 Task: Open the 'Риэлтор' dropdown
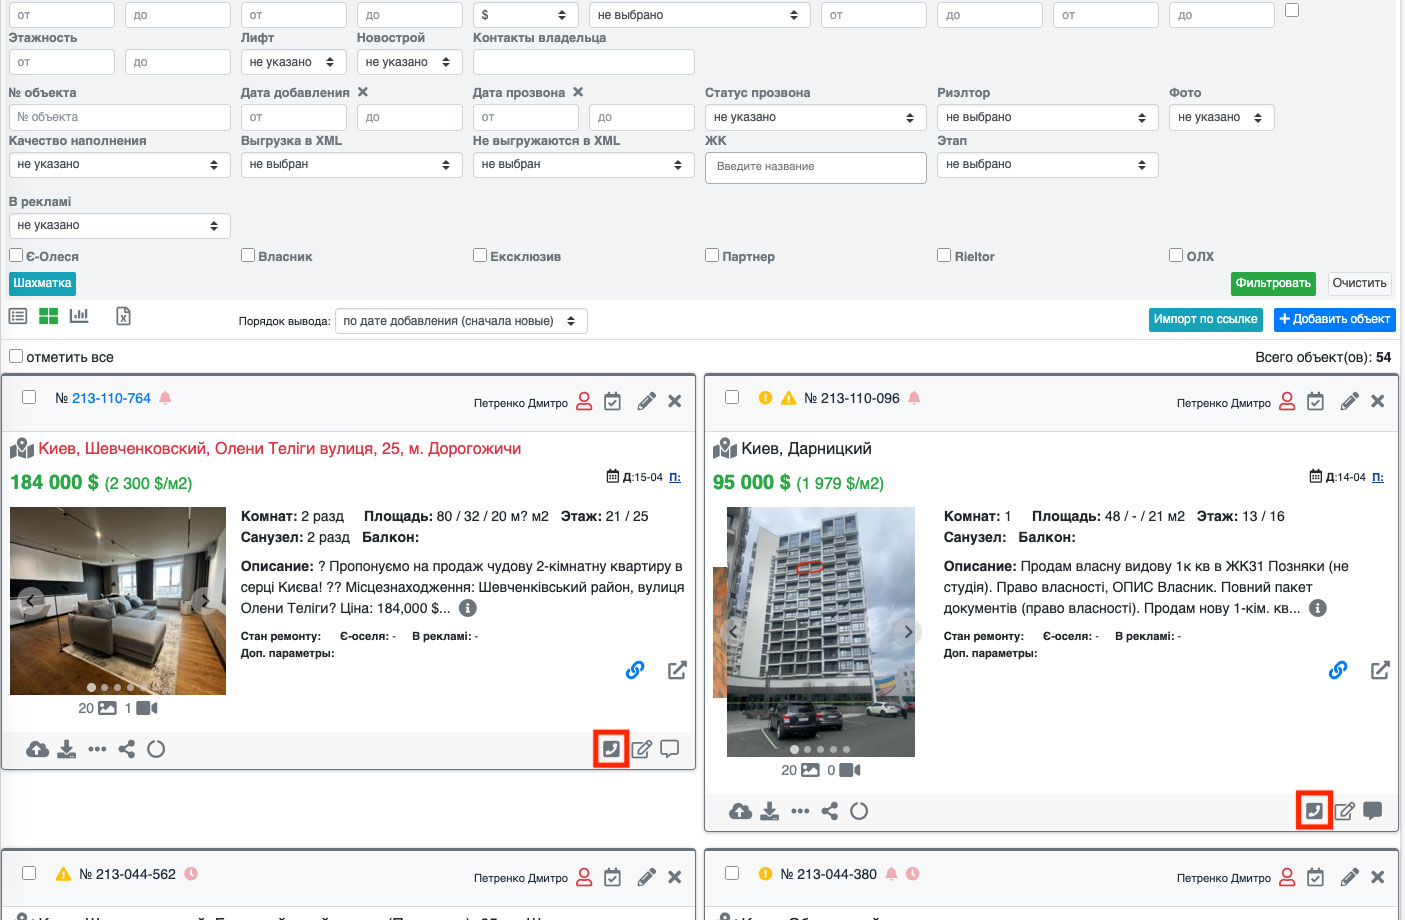1046,118
